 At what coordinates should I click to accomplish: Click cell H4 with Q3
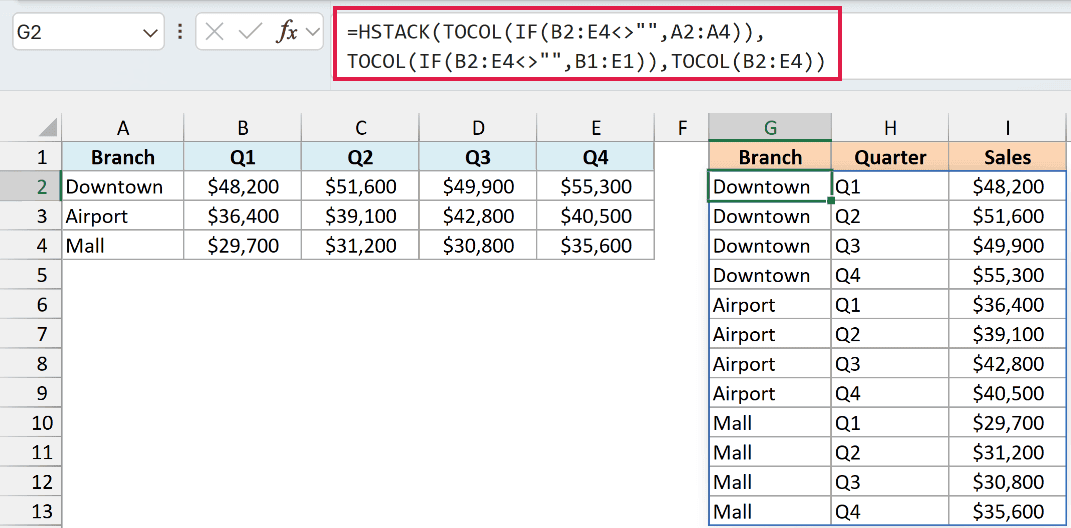click(x=890, y=245)
